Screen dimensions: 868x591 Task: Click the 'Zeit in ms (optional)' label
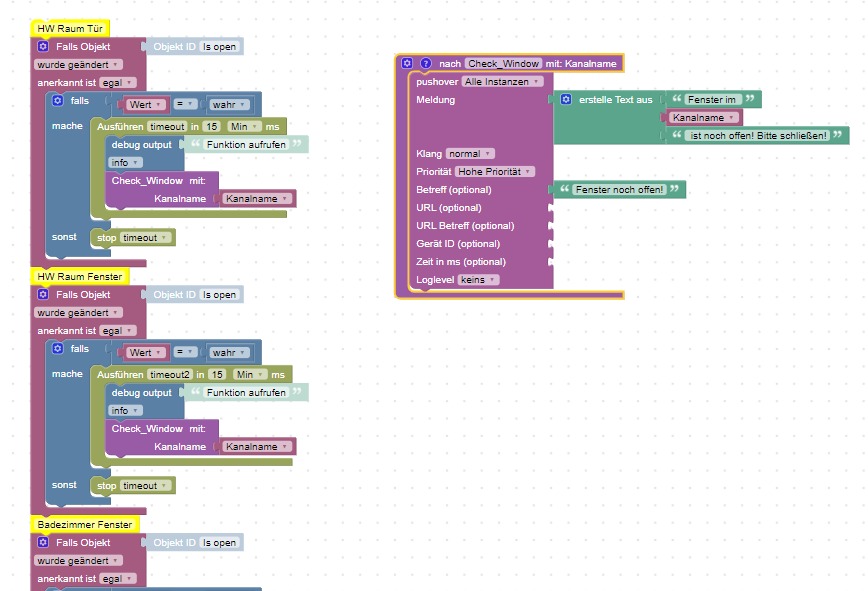tap(461, 262)
